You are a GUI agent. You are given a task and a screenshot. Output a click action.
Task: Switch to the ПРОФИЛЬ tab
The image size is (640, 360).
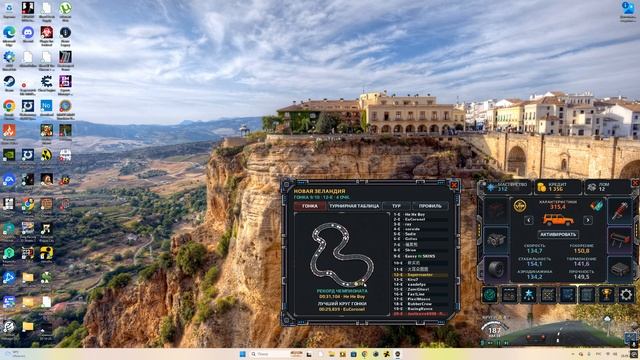[430, 206]
